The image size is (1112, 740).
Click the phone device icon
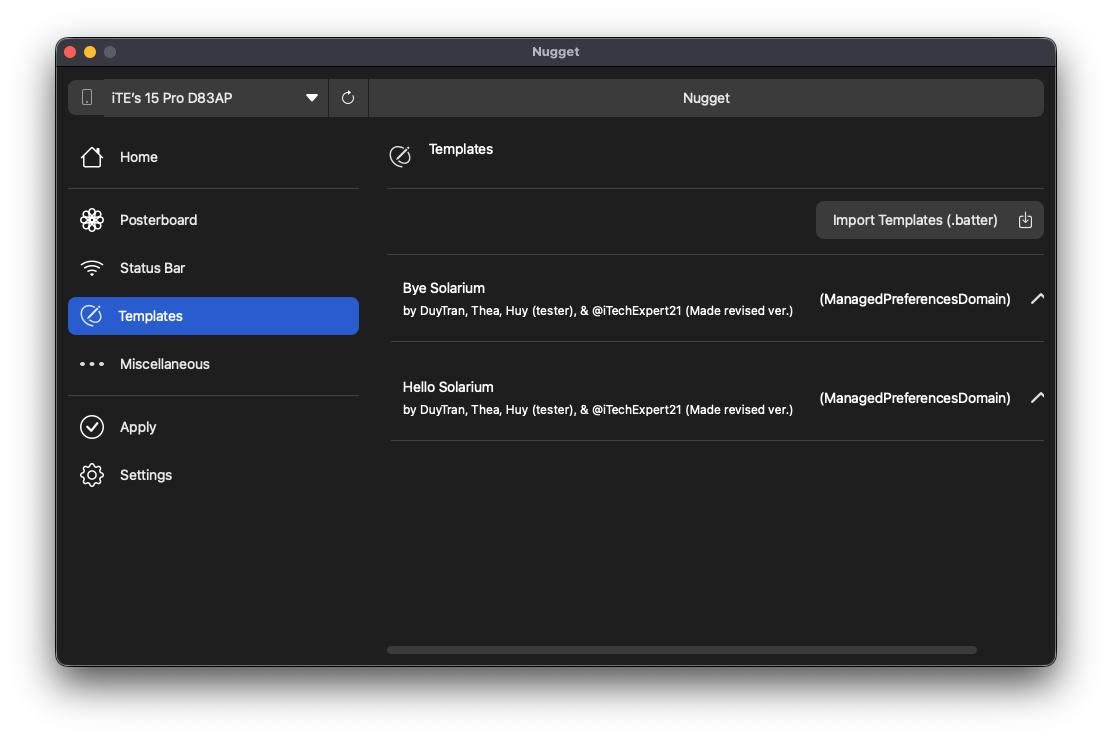click(x=87, y=98)
